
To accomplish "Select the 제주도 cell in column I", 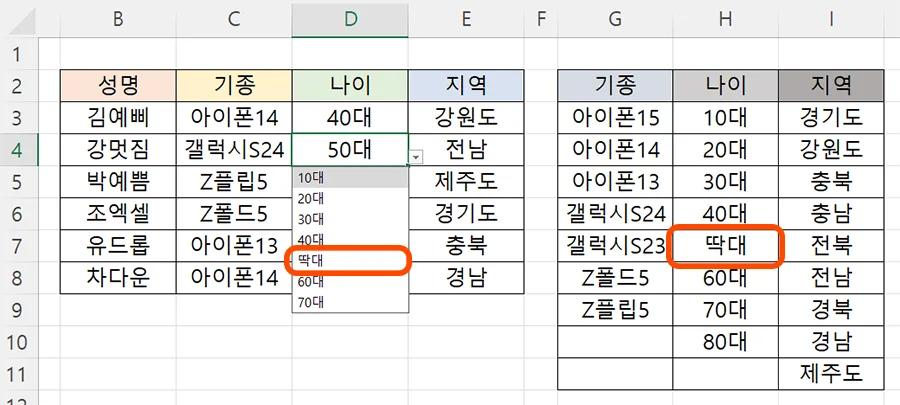I will pyautogui.click(x=831, y=375).
